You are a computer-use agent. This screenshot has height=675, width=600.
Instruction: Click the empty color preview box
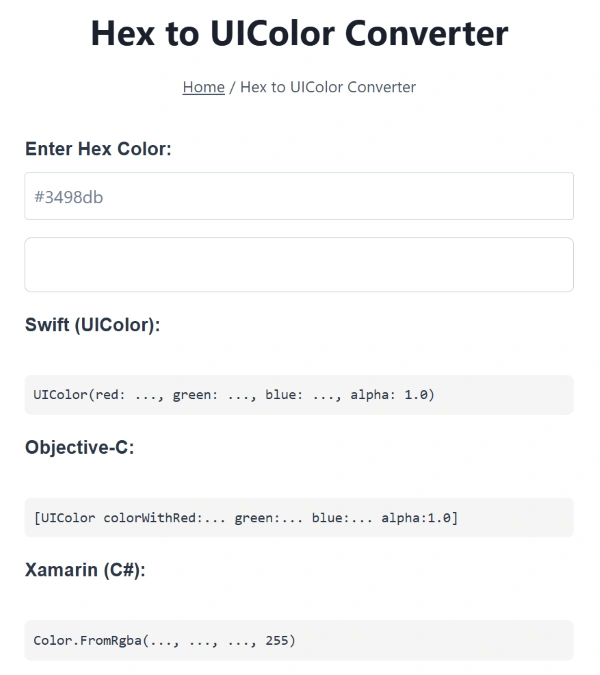[299, 265]
